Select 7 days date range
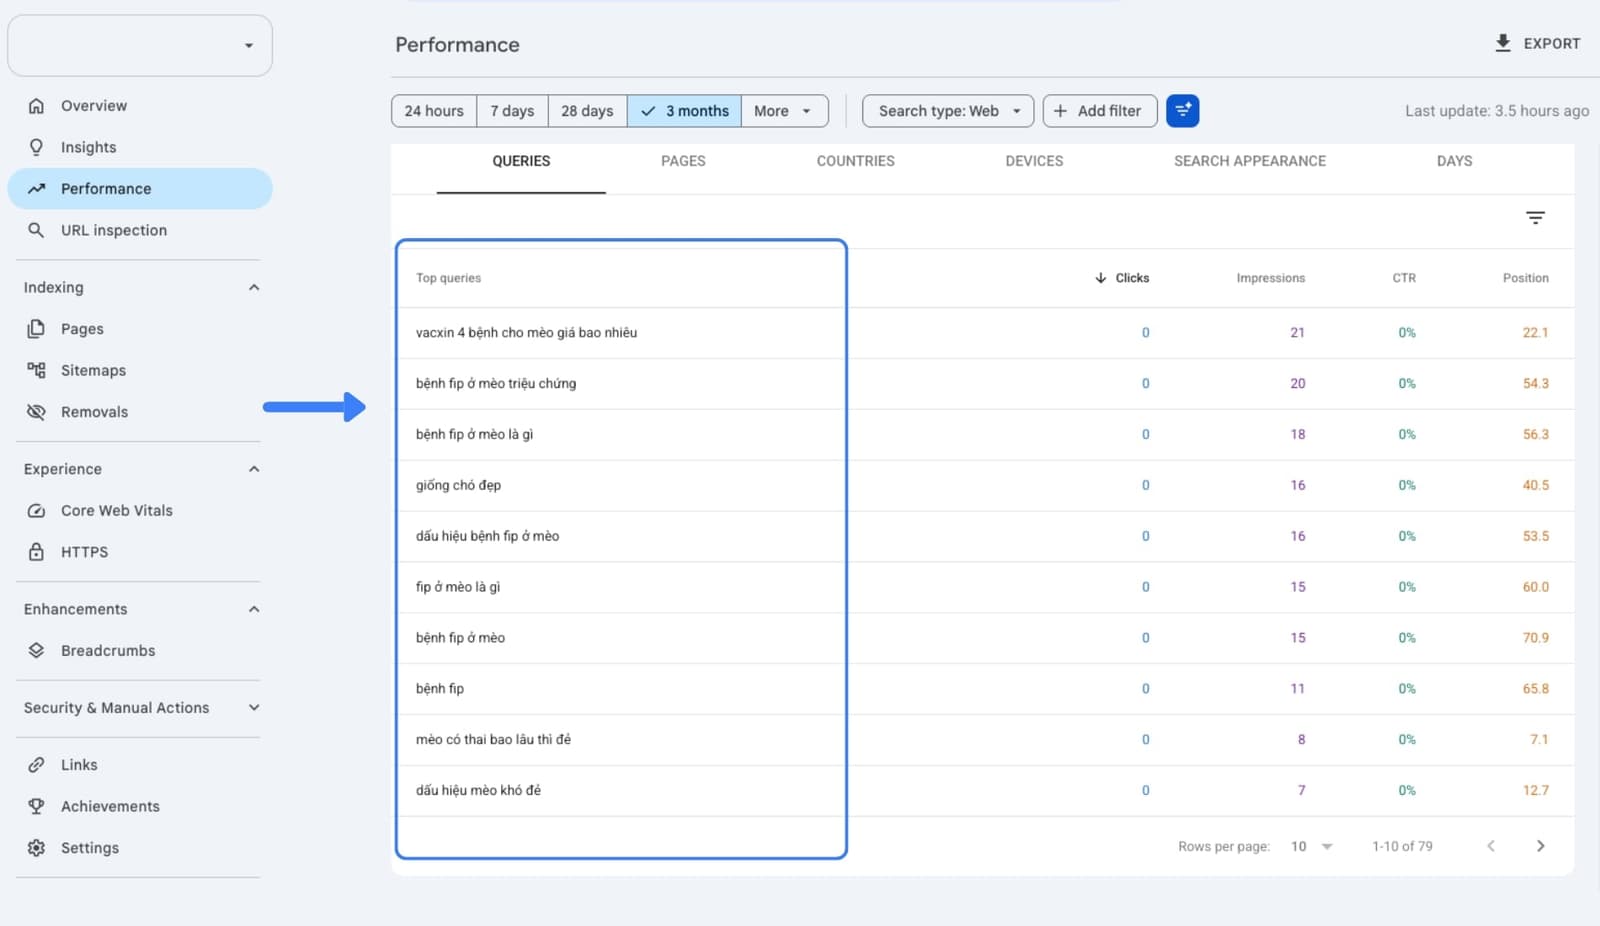The width and height of the screenshot is (1600, 926). [x=512, y=111]
